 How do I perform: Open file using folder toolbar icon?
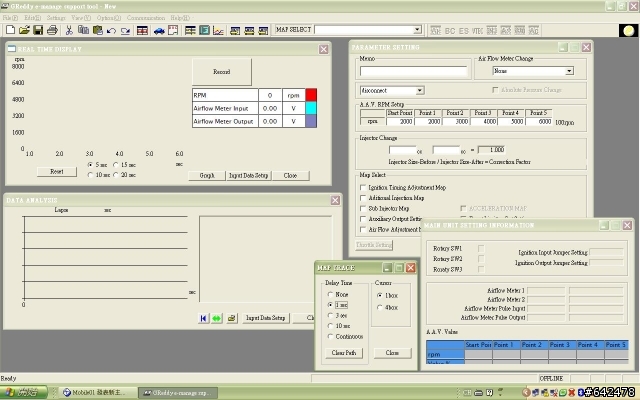[24, 30]
